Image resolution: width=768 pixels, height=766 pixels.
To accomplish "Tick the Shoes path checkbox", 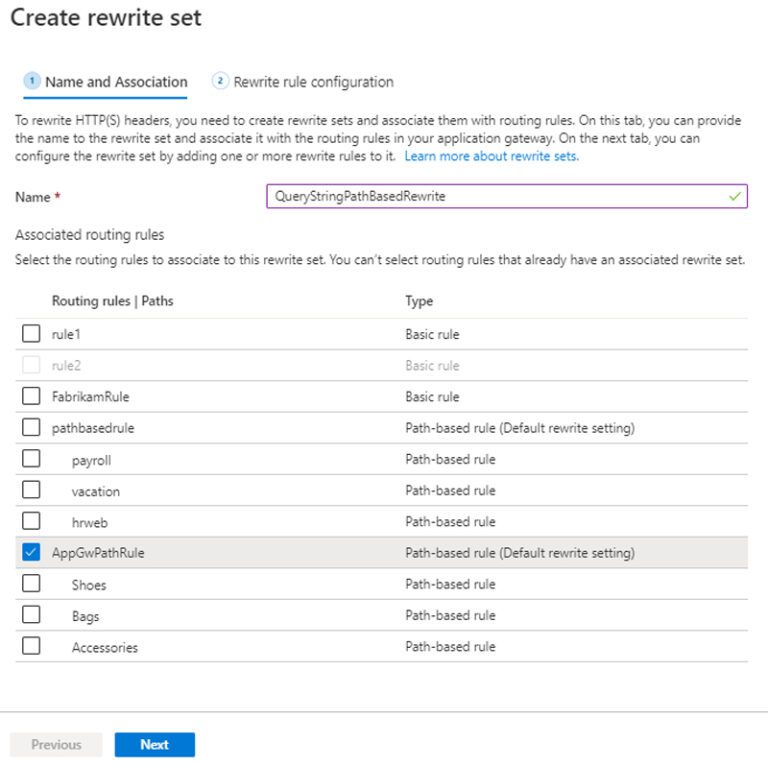I will [x=31, y=584].
